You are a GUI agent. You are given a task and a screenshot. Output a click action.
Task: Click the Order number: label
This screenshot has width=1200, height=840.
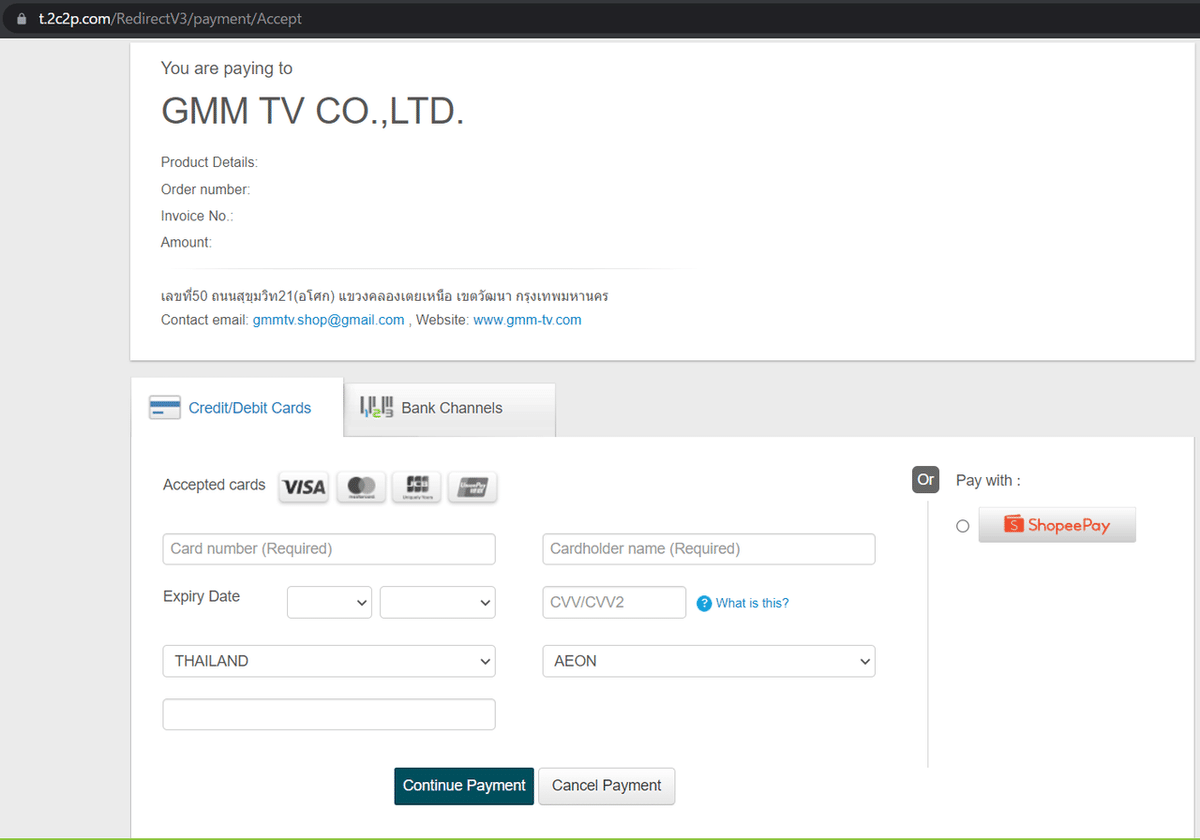point(206,189)
